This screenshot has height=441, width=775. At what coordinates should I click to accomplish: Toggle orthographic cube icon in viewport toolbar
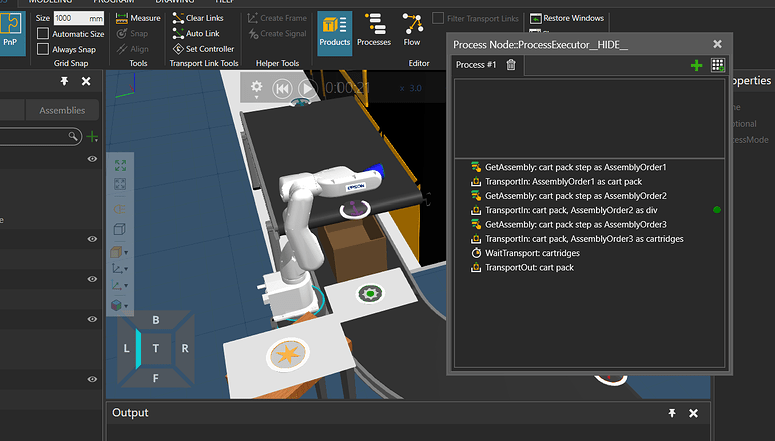120,229
